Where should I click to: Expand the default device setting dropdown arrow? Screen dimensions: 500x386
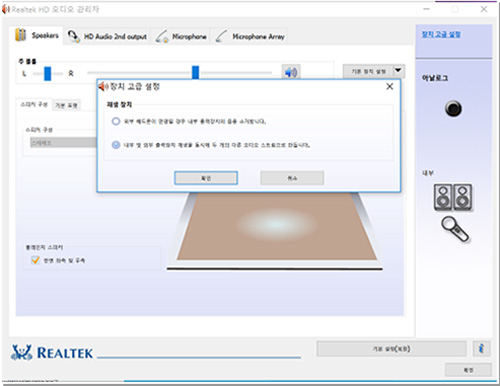[398, 71]
